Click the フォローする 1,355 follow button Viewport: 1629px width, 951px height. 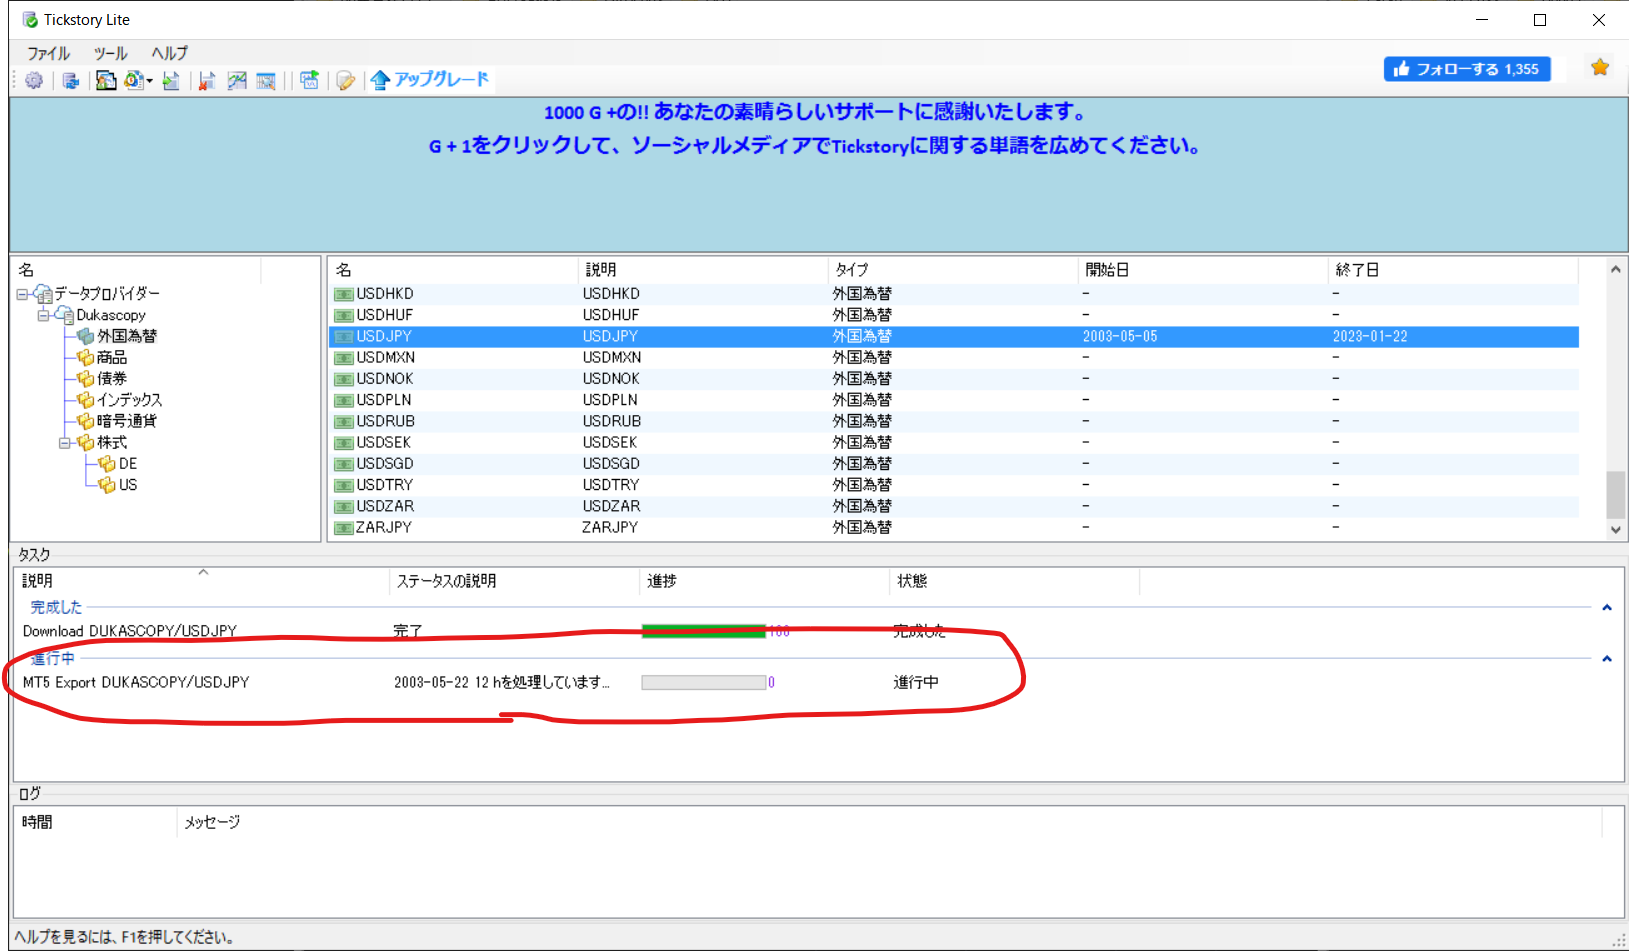pos(1467,69)
